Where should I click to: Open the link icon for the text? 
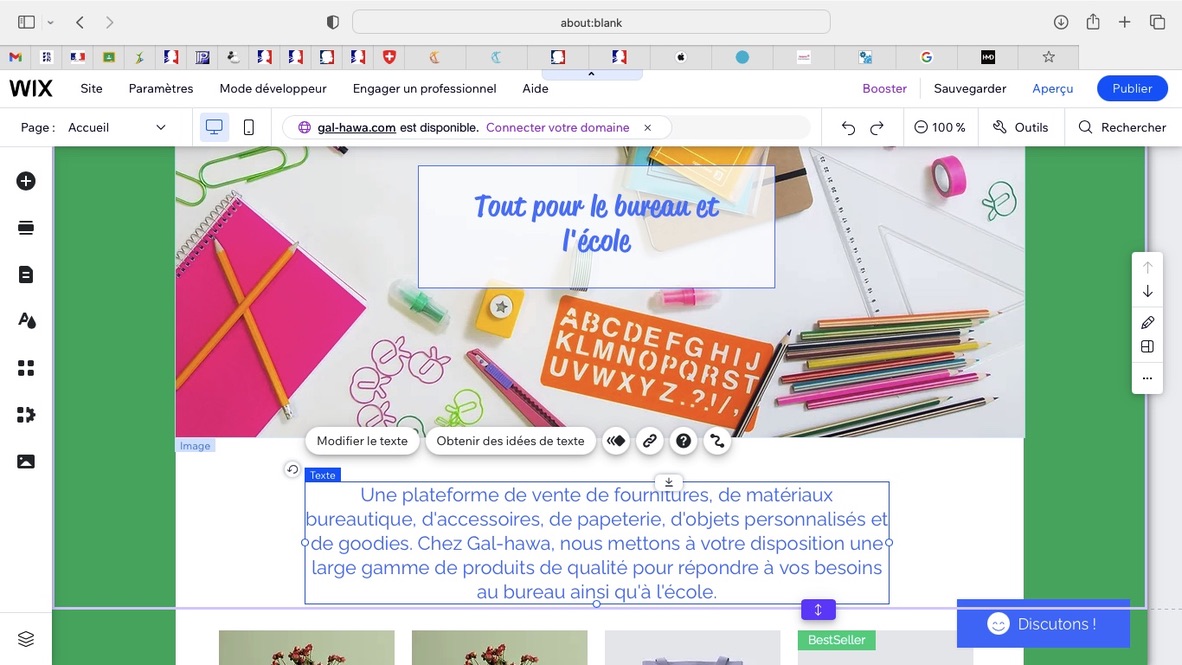point(649,441)
